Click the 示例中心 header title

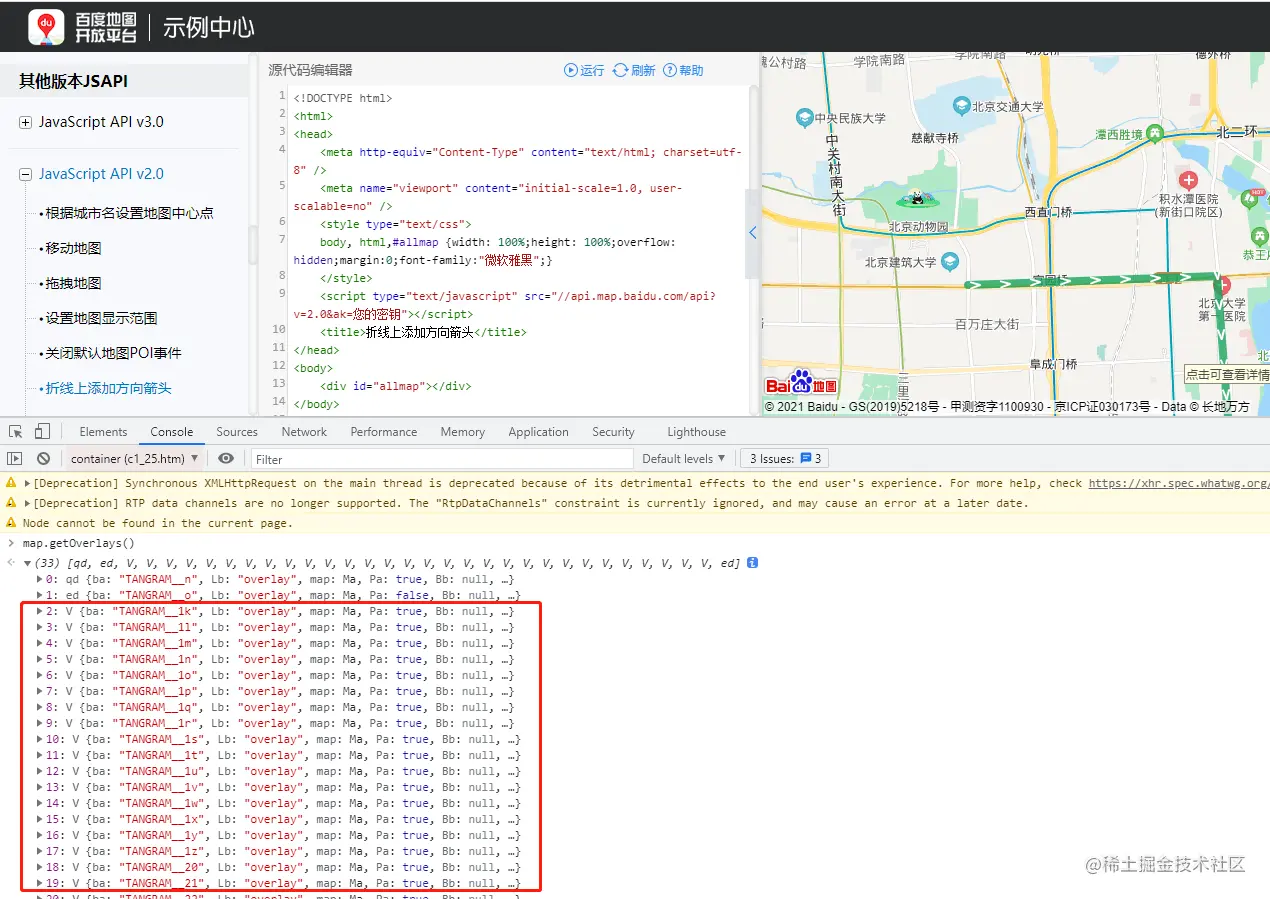point(208,27)
